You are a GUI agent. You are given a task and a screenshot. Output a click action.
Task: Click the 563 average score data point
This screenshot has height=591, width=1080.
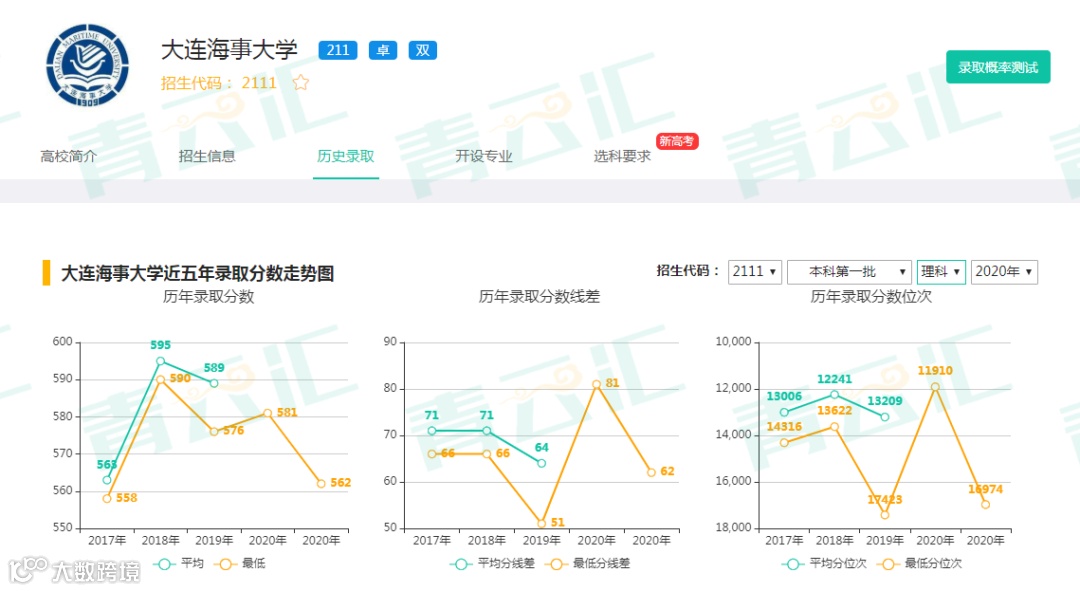tap(107, 480)
